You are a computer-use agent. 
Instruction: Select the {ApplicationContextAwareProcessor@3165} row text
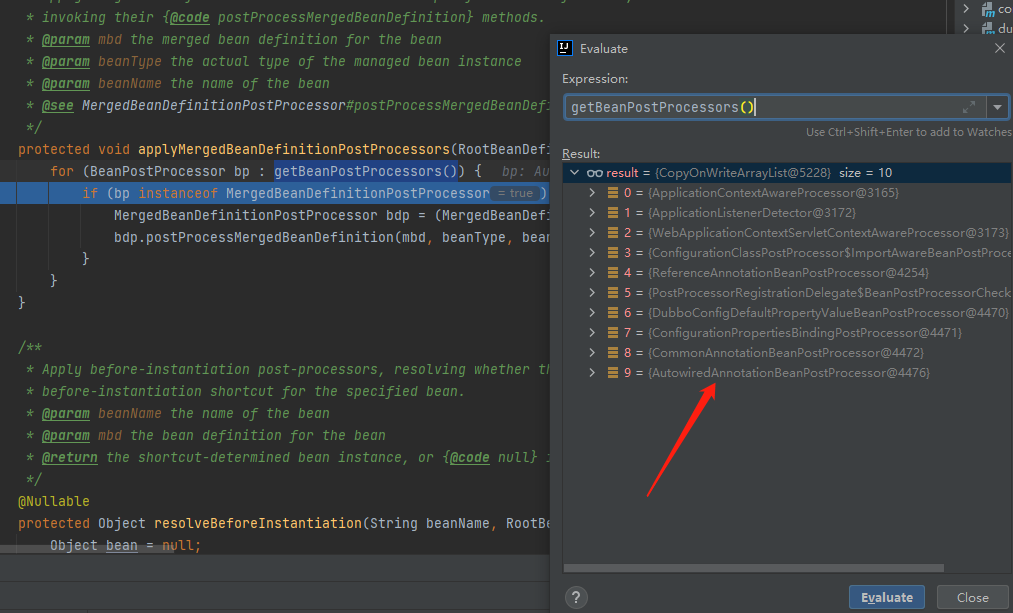point(773,192)
